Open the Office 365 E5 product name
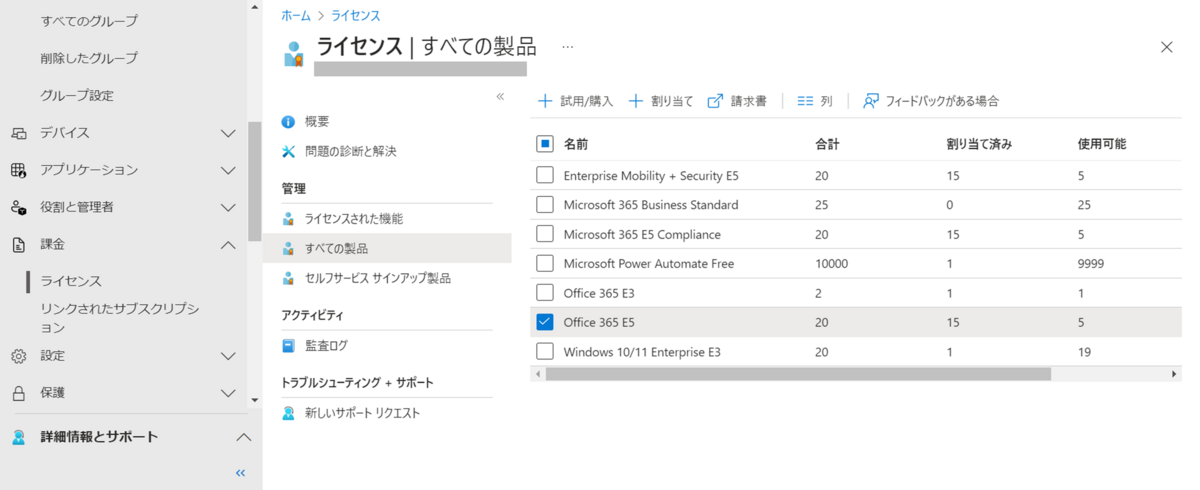The width and height of the screenshot is (1200, 490). pos(599,322)
